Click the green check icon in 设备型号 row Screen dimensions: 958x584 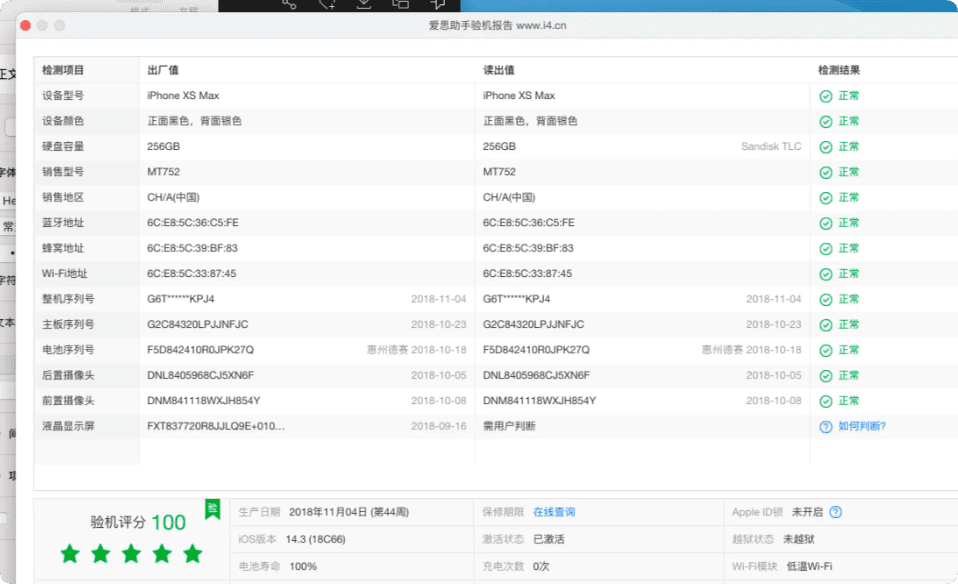click(825, 96)
